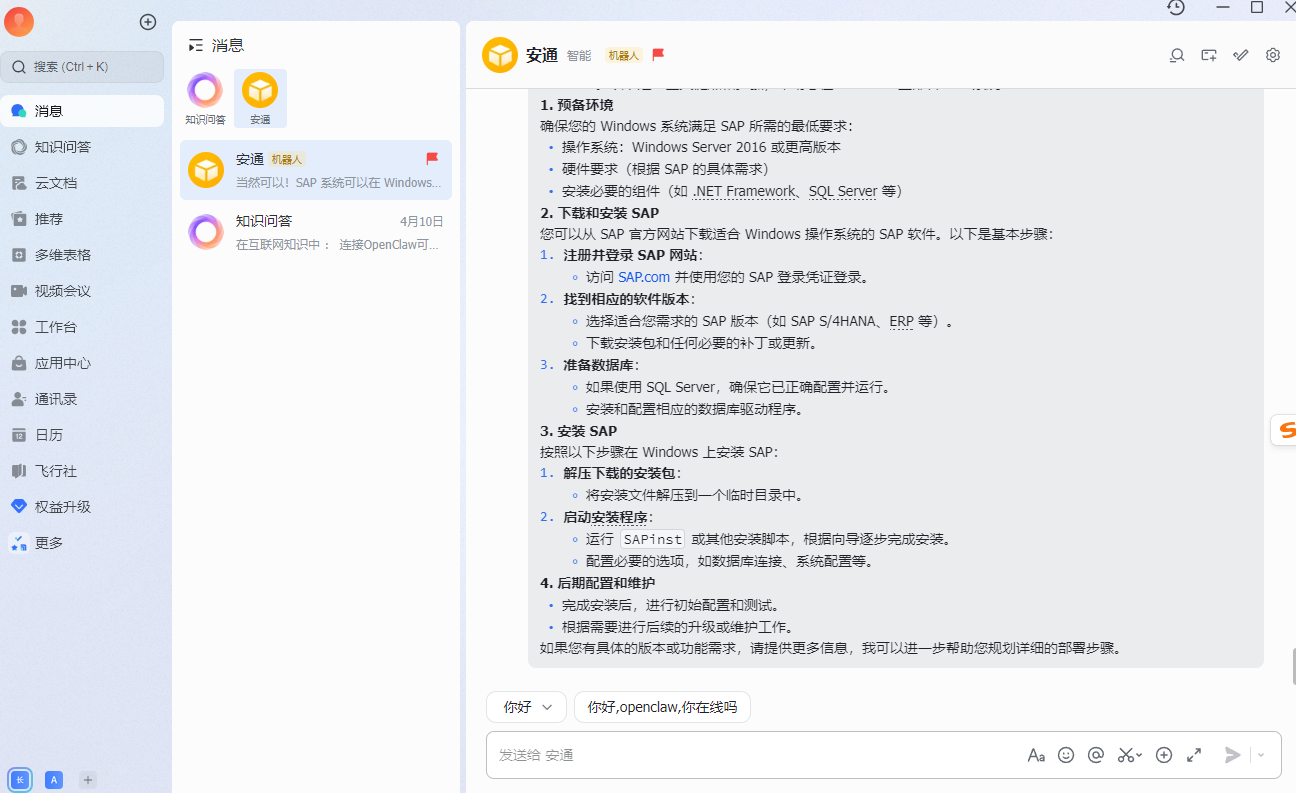The width and height of the screenshot is (1296, 793).
Task: Open the 消息 sidebar tab
Action: [x=83, y=111]
